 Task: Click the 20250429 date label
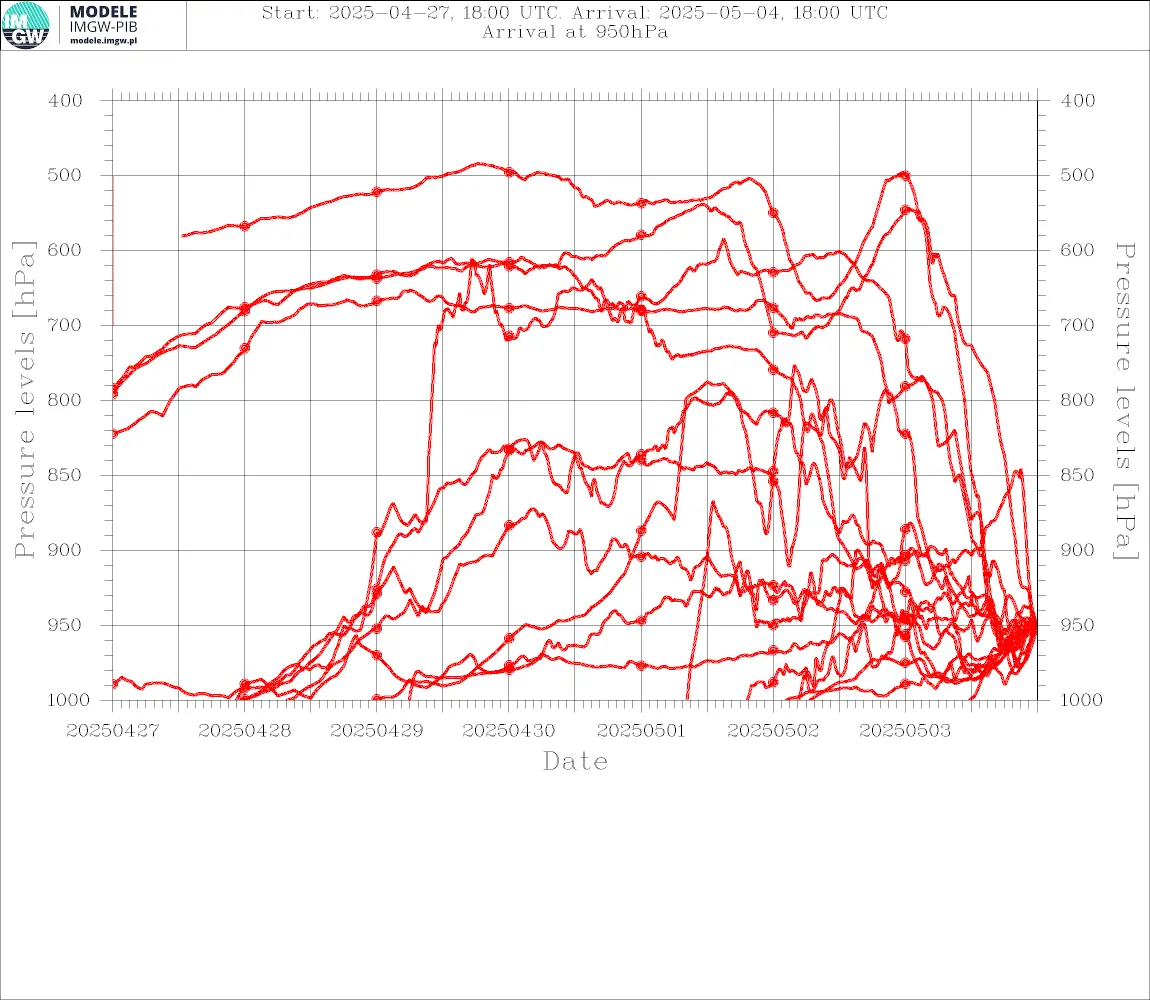[x=377, y=731]
